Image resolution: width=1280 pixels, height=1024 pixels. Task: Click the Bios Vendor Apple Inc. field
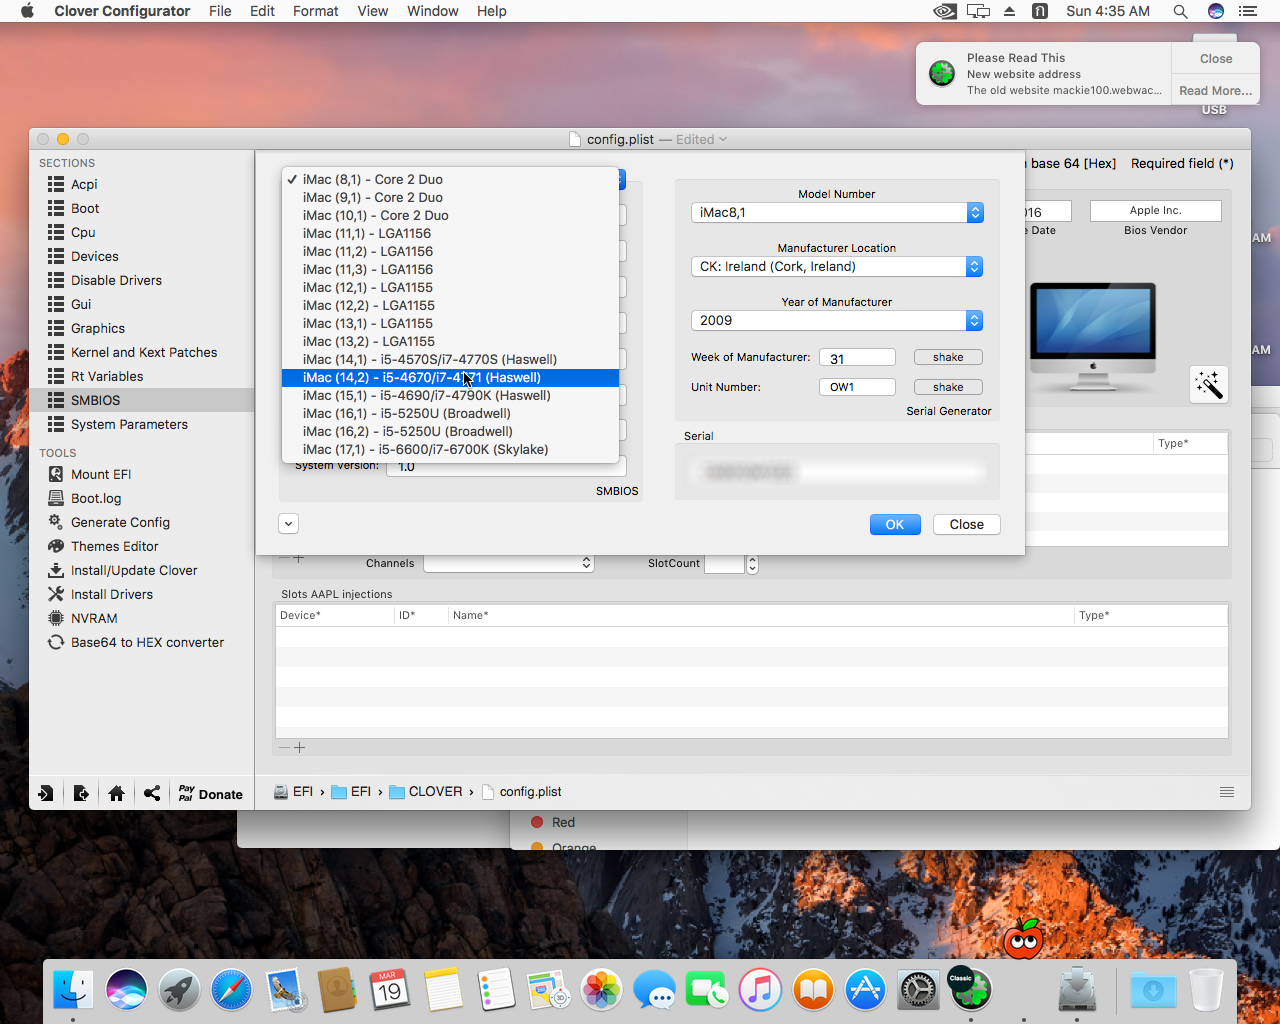(x=1156, y=211)
